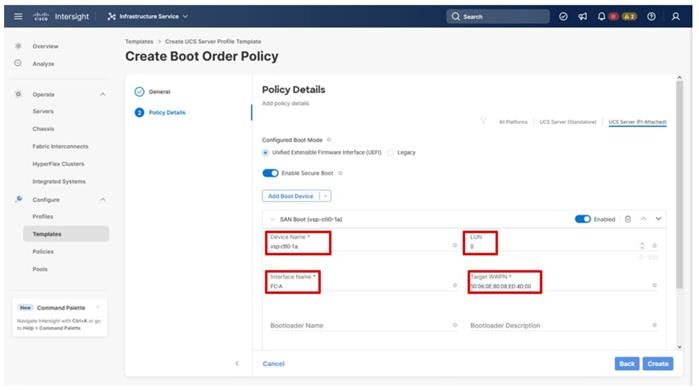
Task: Delete the SAN Boot device trash icon
Action: pos(628,219)
